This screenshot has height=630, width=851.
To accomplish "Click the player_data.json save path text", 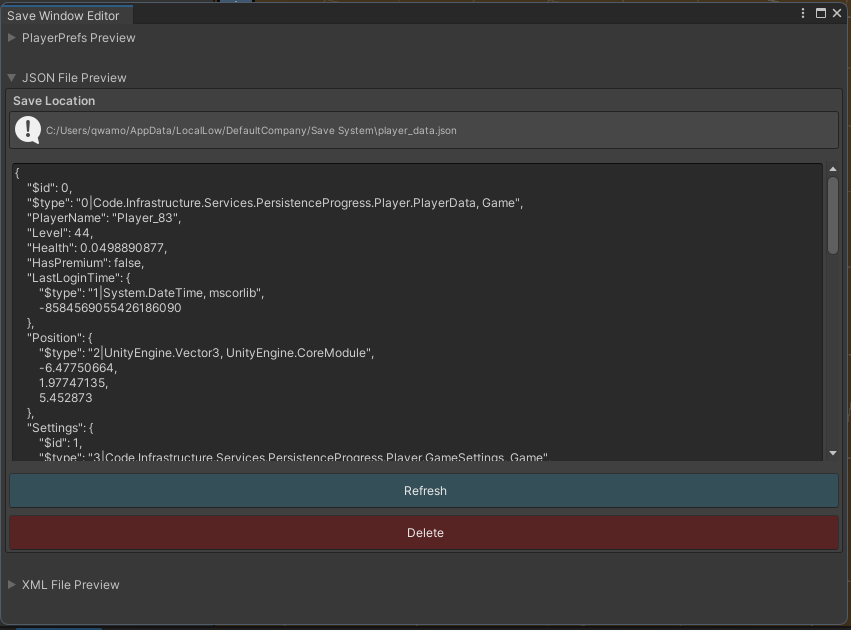I will [x=251, y=130].
